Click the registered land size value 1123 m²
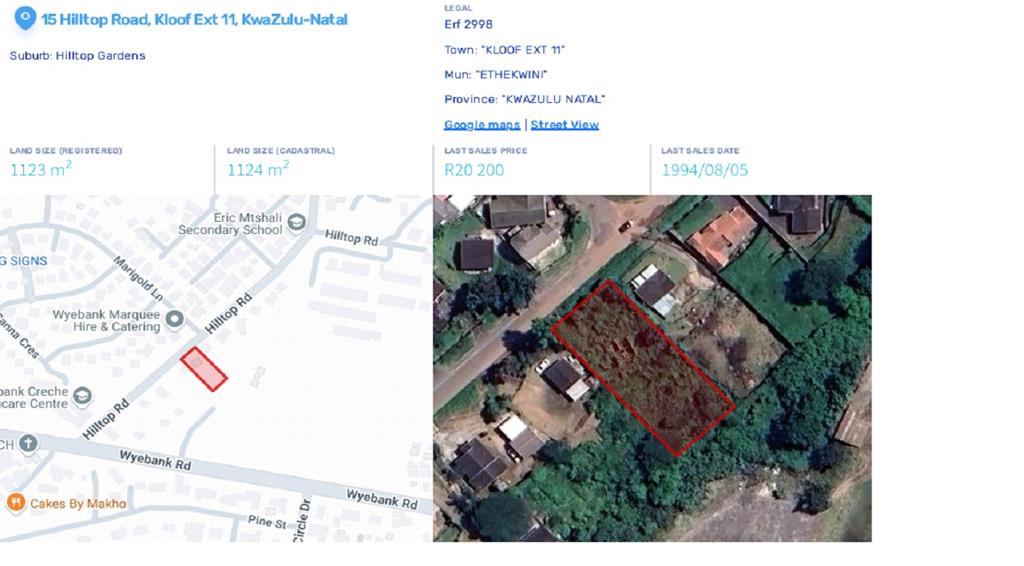Viewport: 1024px width, 566px height. (40, 169)
